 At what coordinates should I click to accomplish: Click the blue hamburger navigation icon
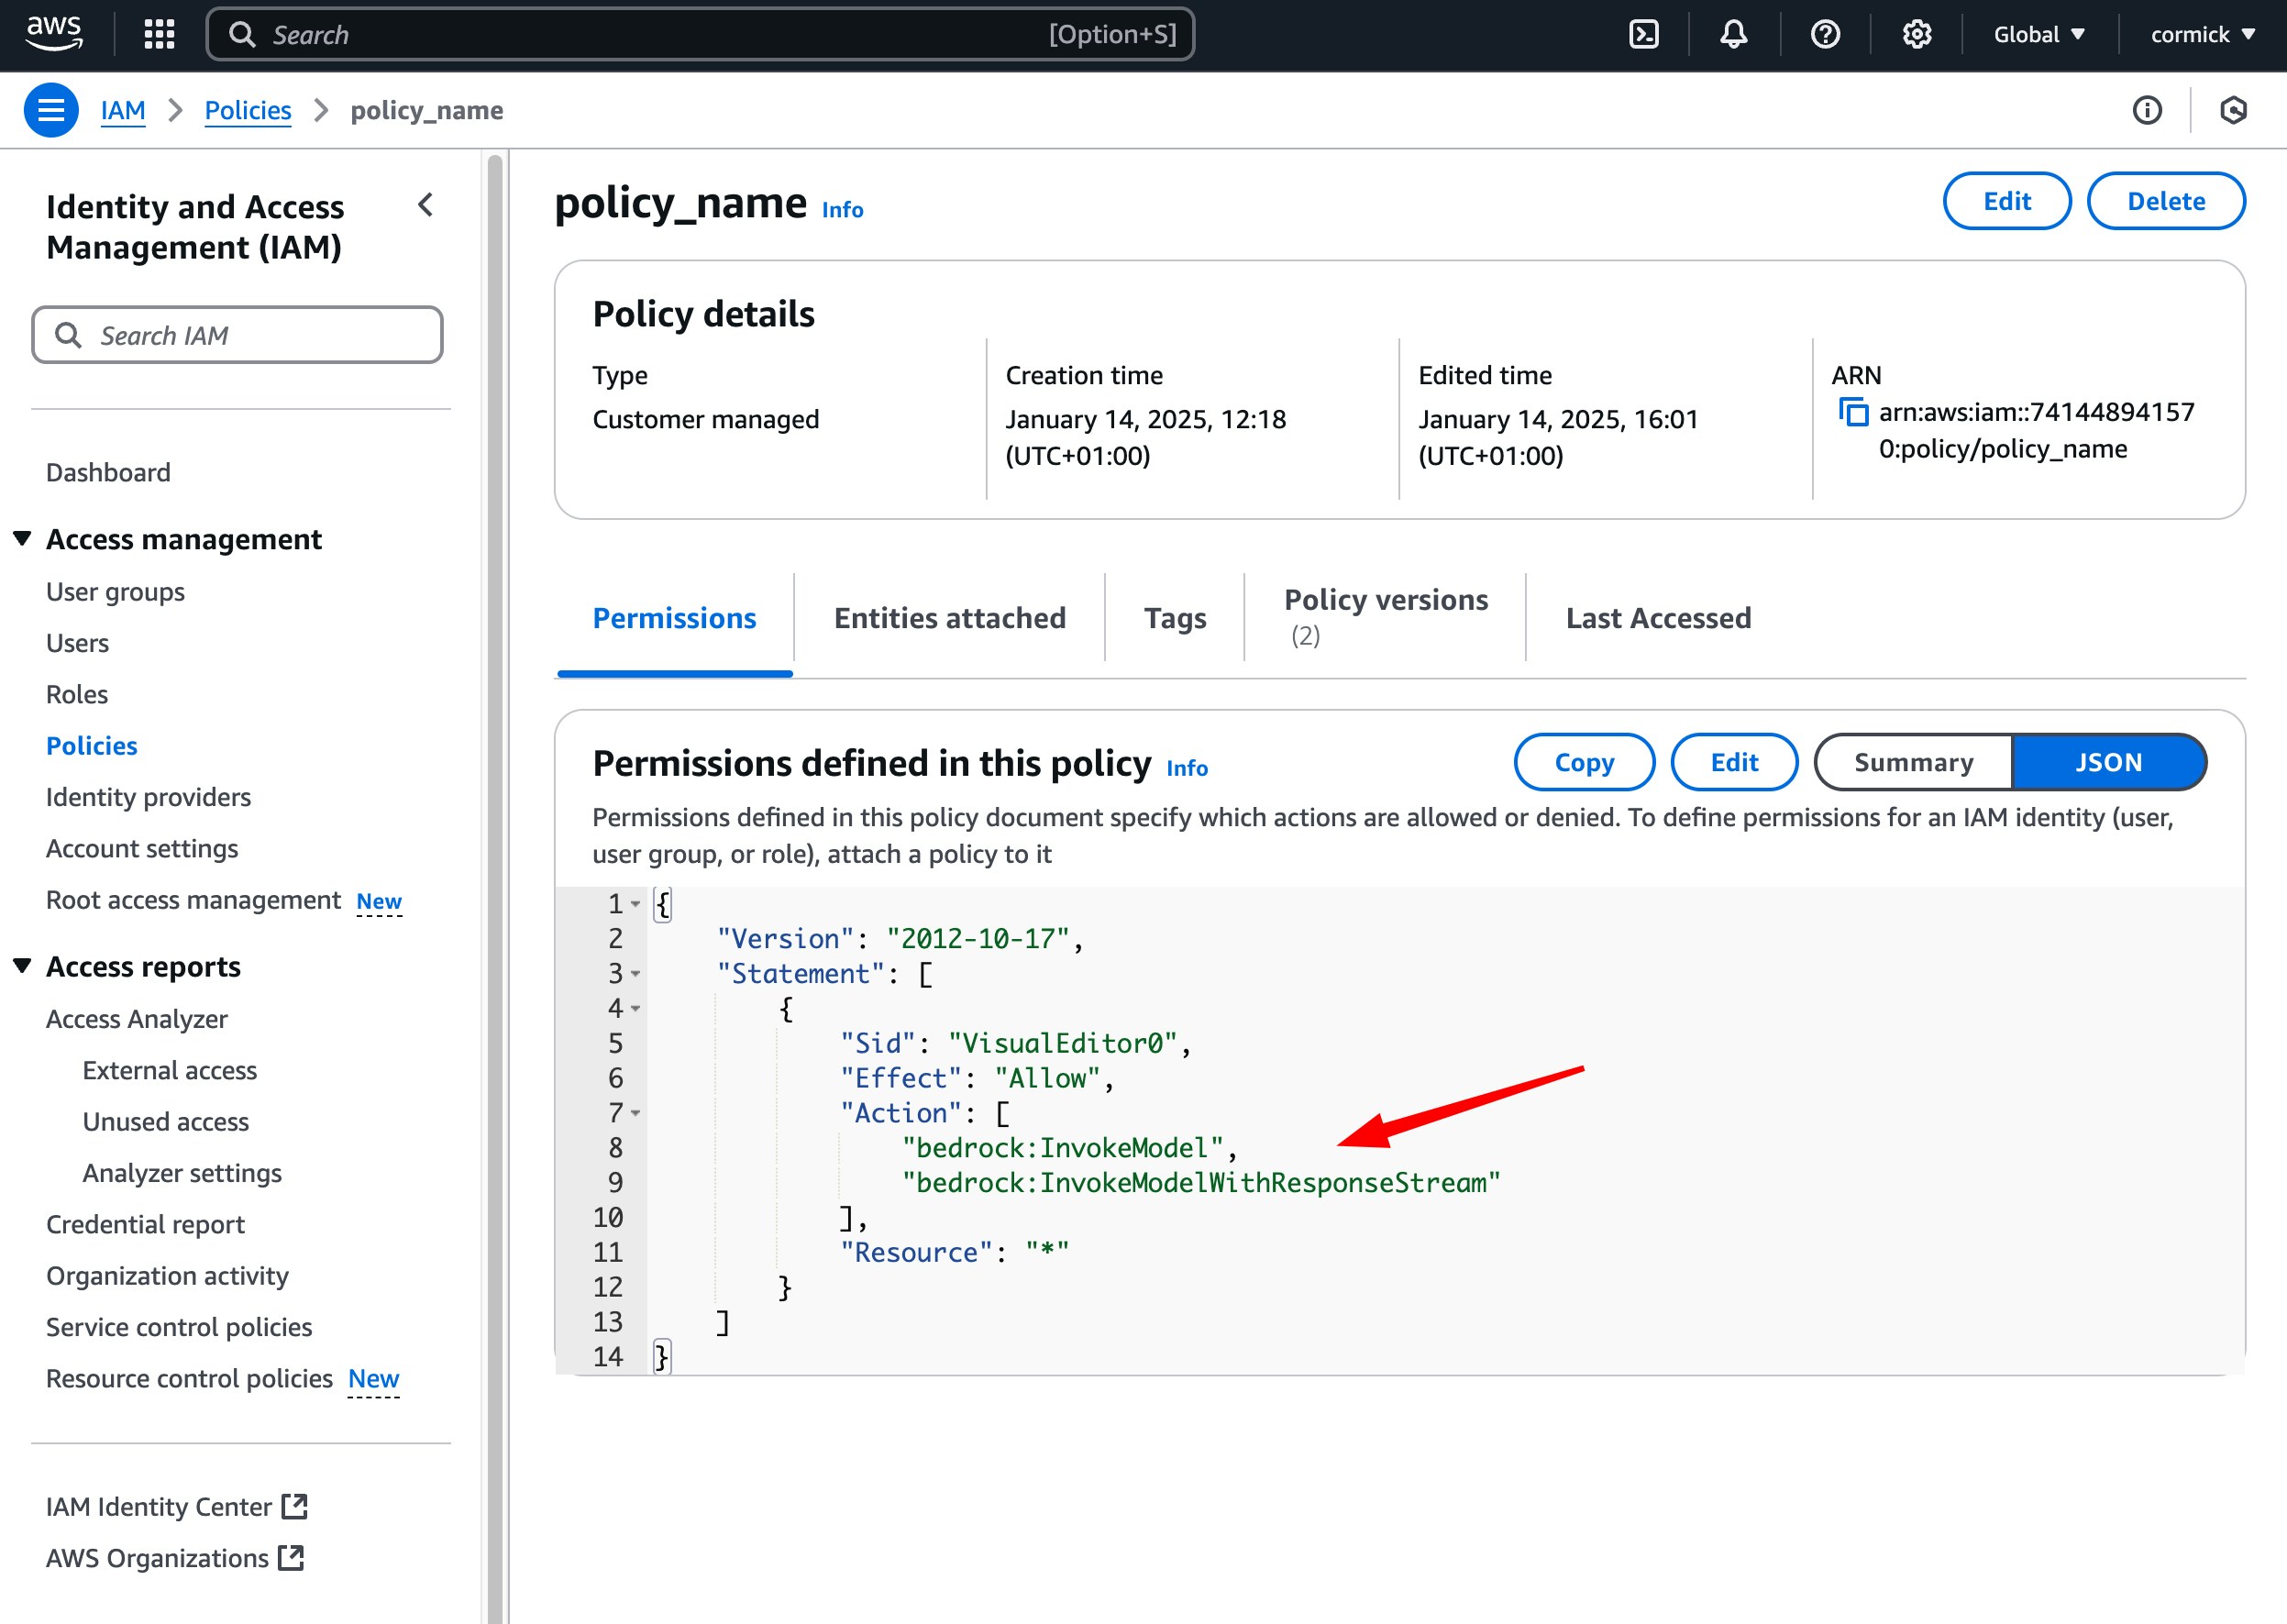pyautogui.click(x=51, y=110)
